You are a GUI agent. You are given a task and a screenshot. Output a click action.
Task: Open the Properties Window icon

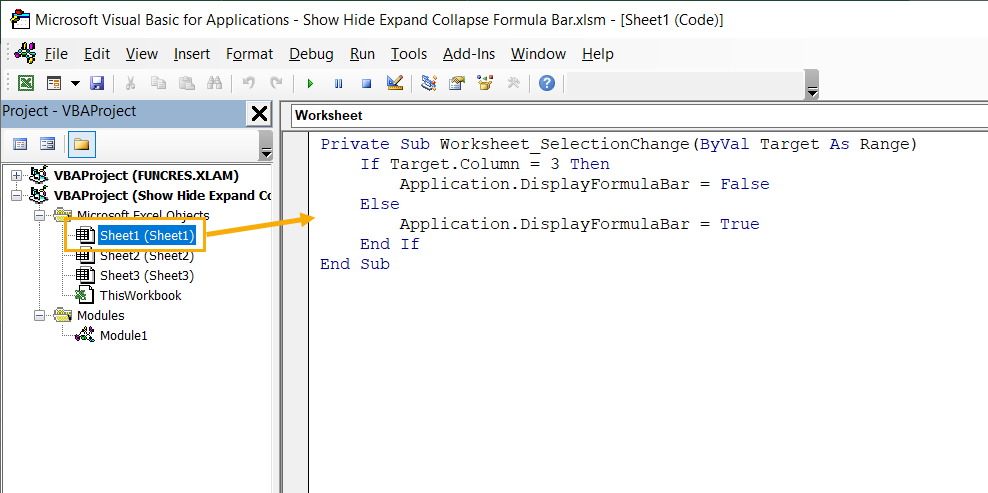(x=457, y=84)
